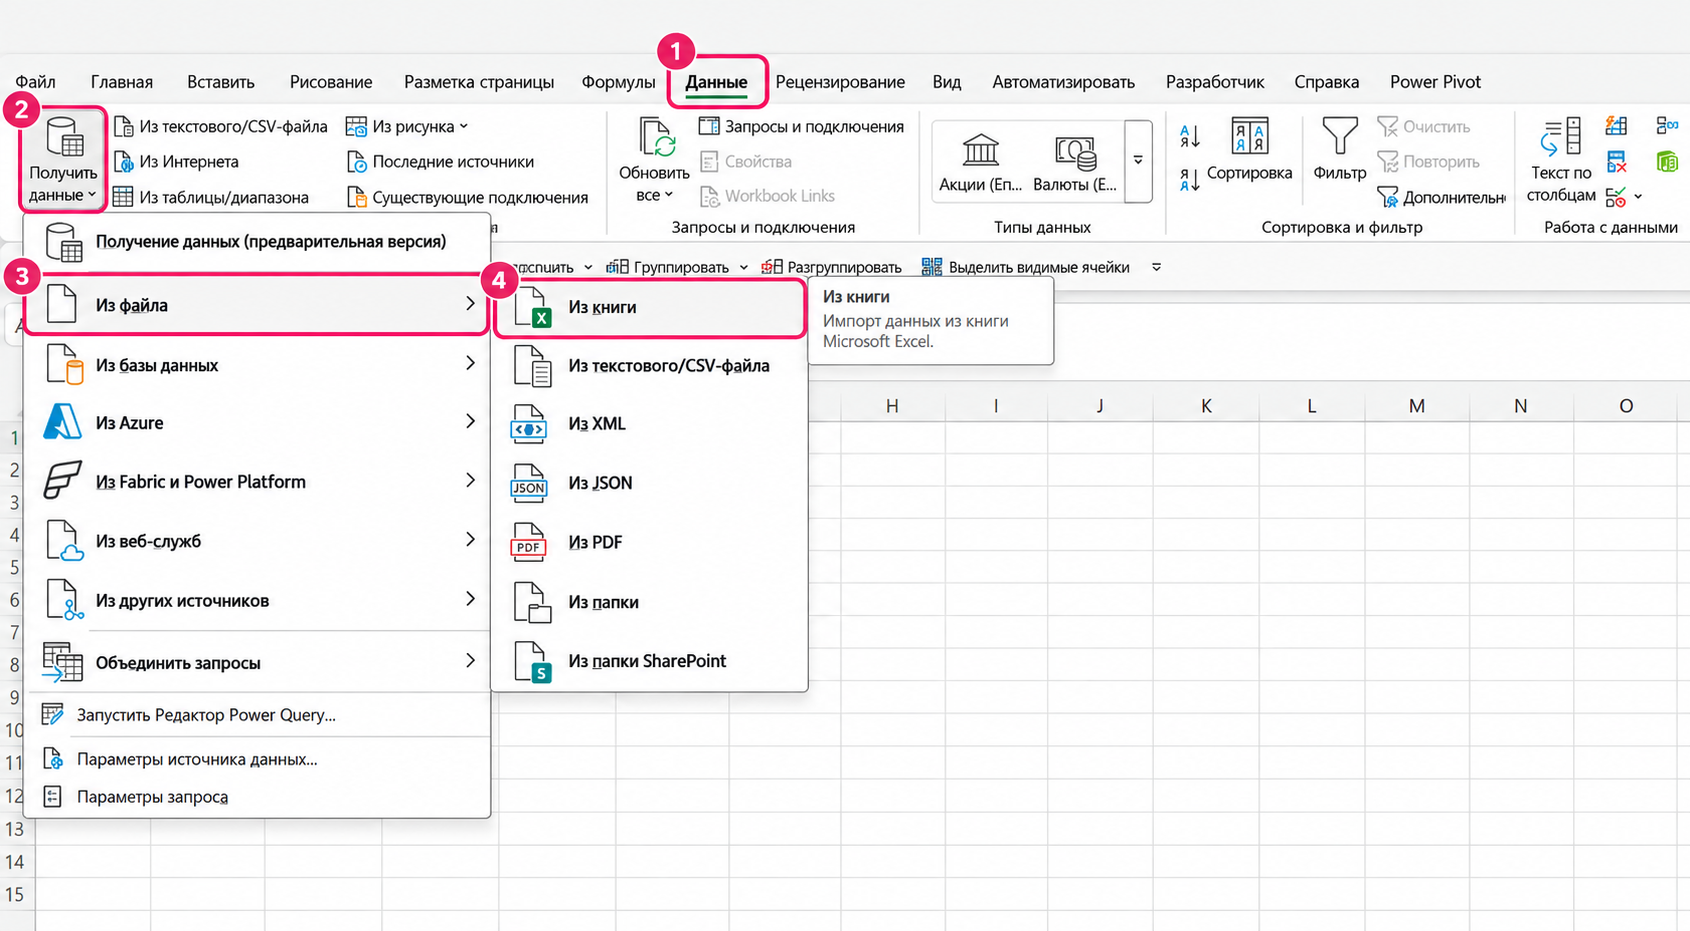Choose the Из JSON icon
Image resolution: width=1690 pixels, height=931 pixels.
click(529, 483)
